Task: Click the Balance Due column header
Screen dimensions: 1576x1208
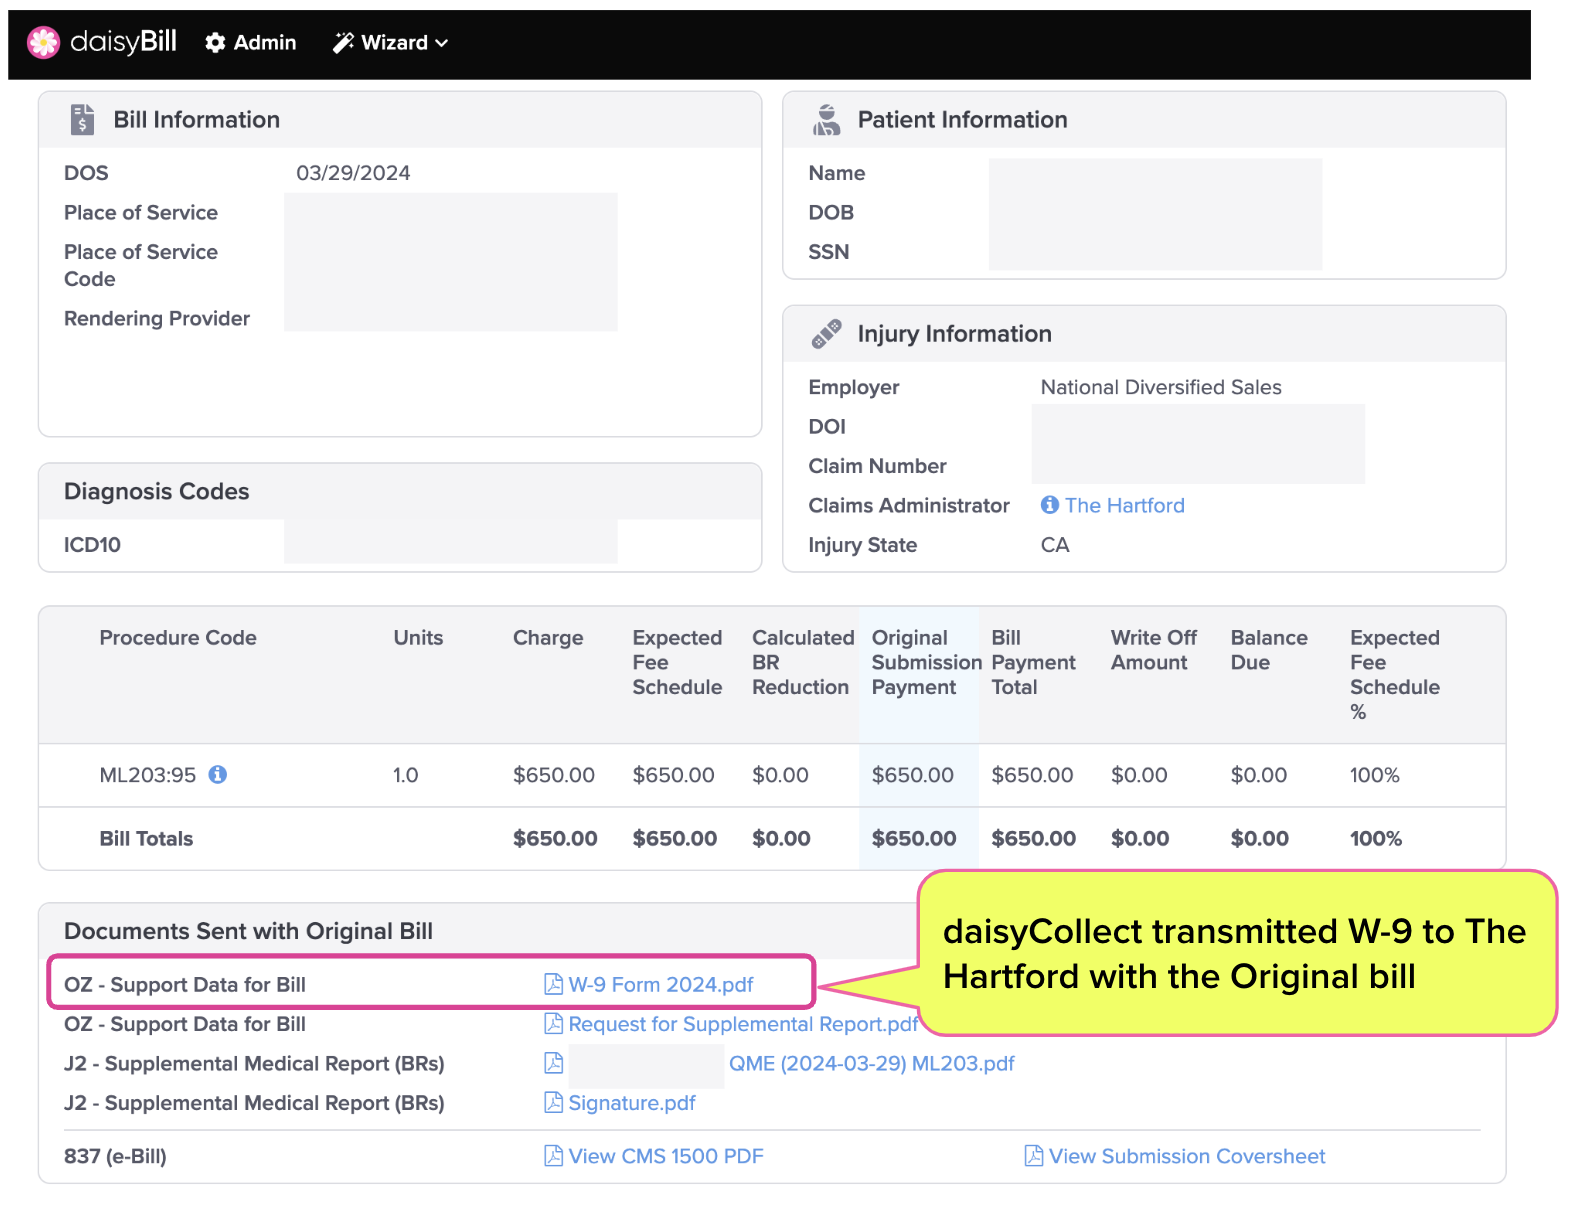Action: tap(1269, 650)
